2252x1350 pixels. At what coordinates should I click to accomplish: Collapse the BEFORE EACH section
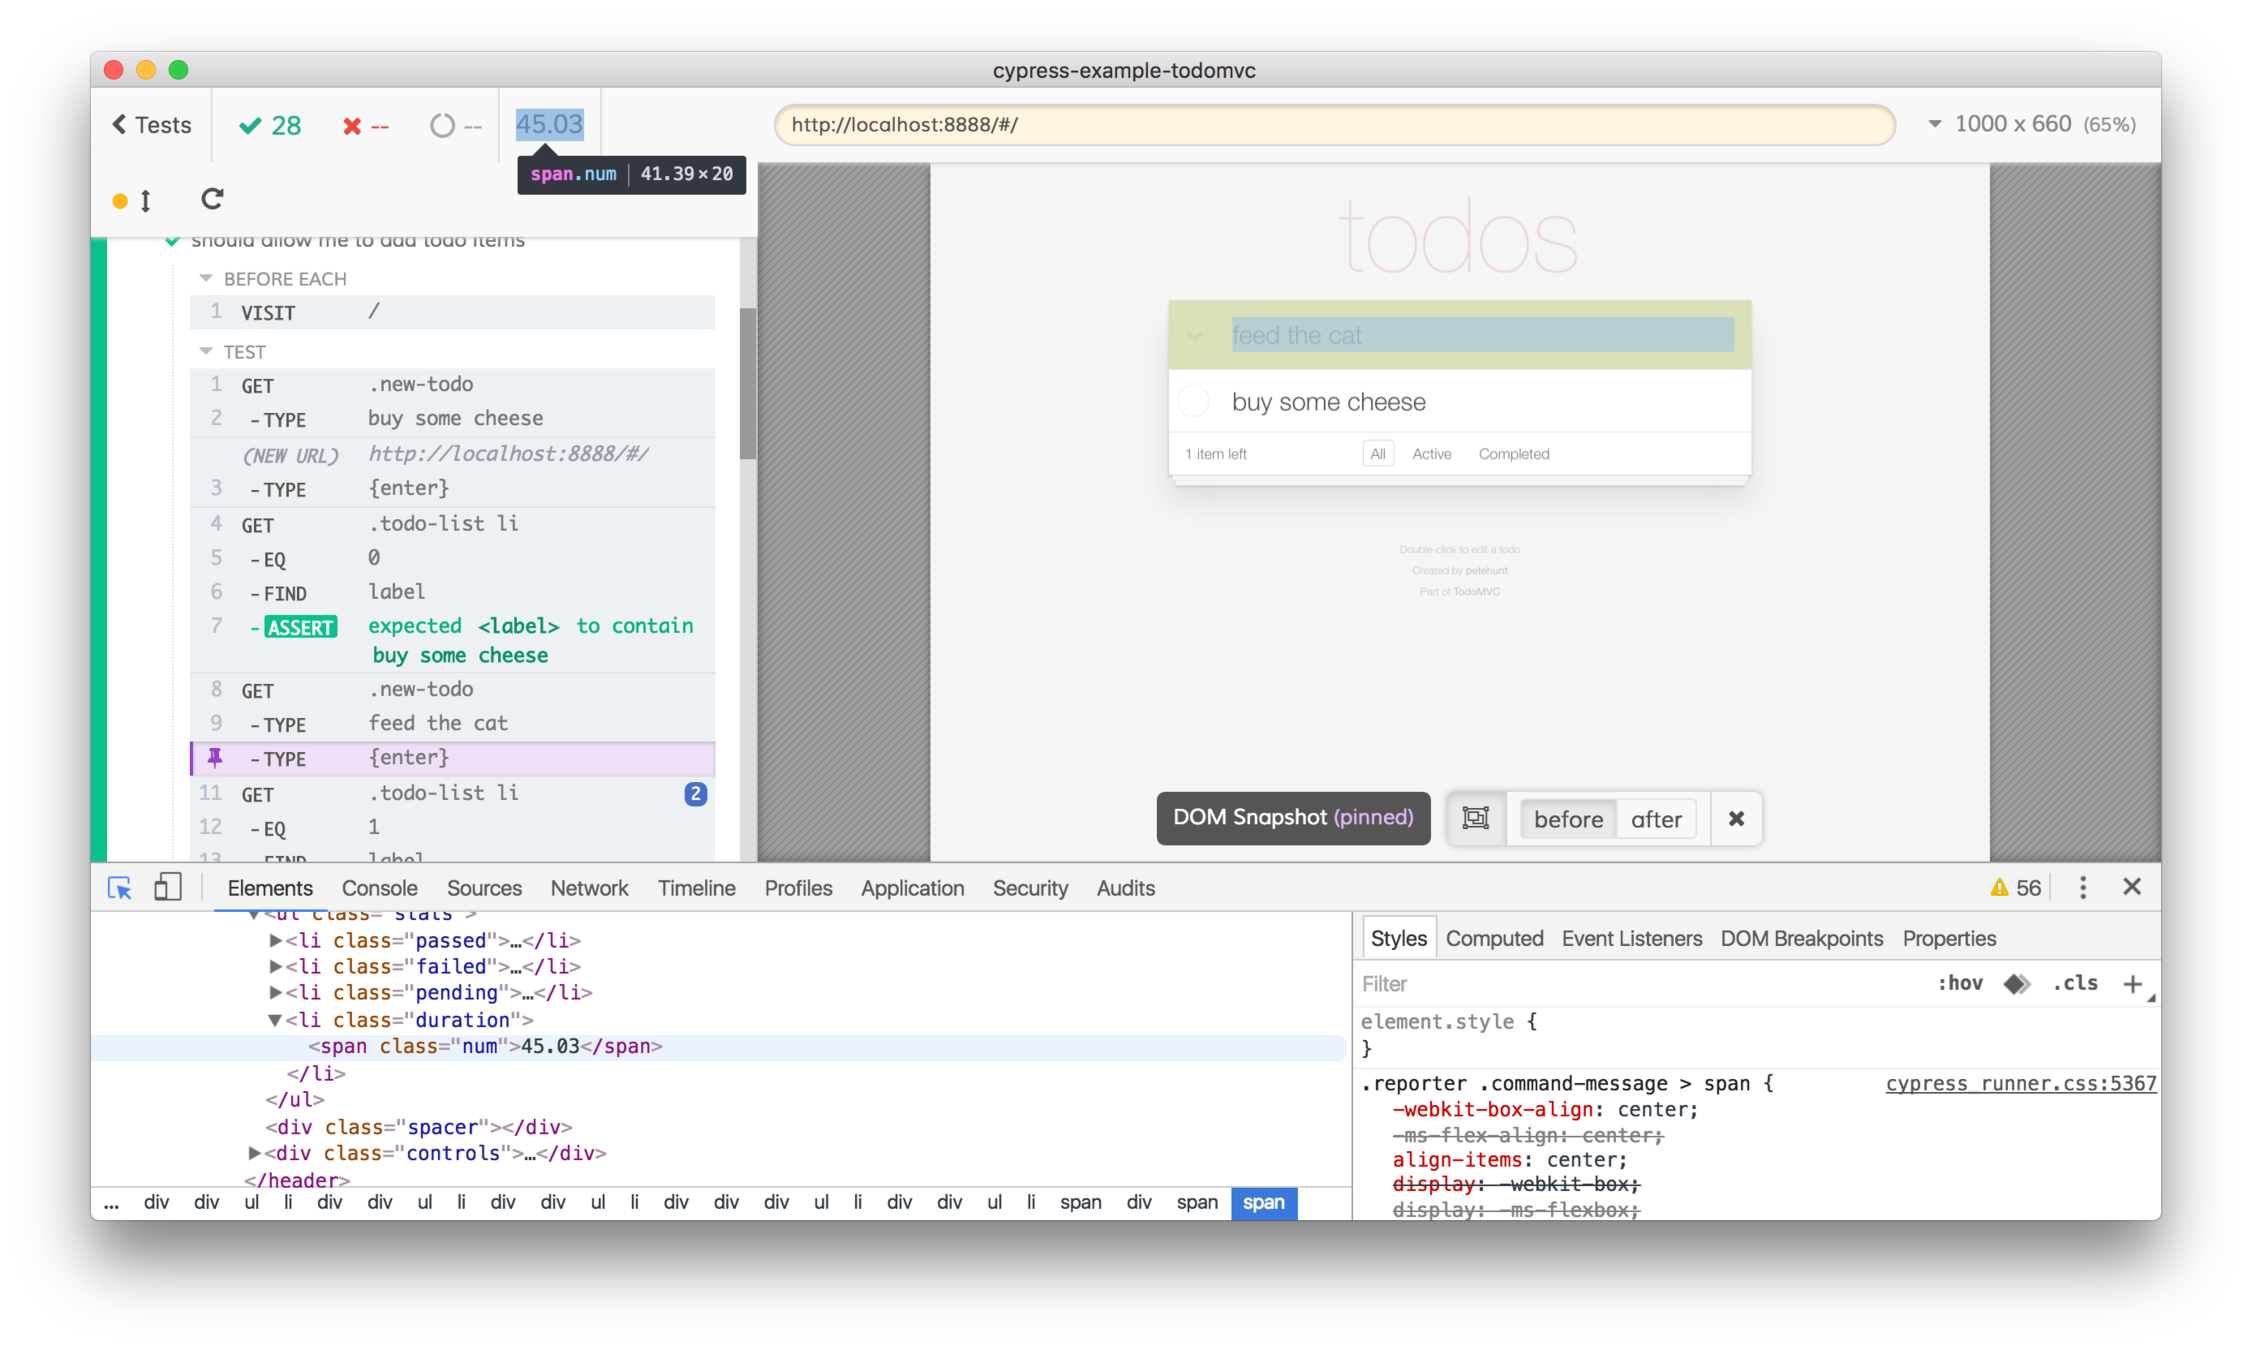click(206, 278)
